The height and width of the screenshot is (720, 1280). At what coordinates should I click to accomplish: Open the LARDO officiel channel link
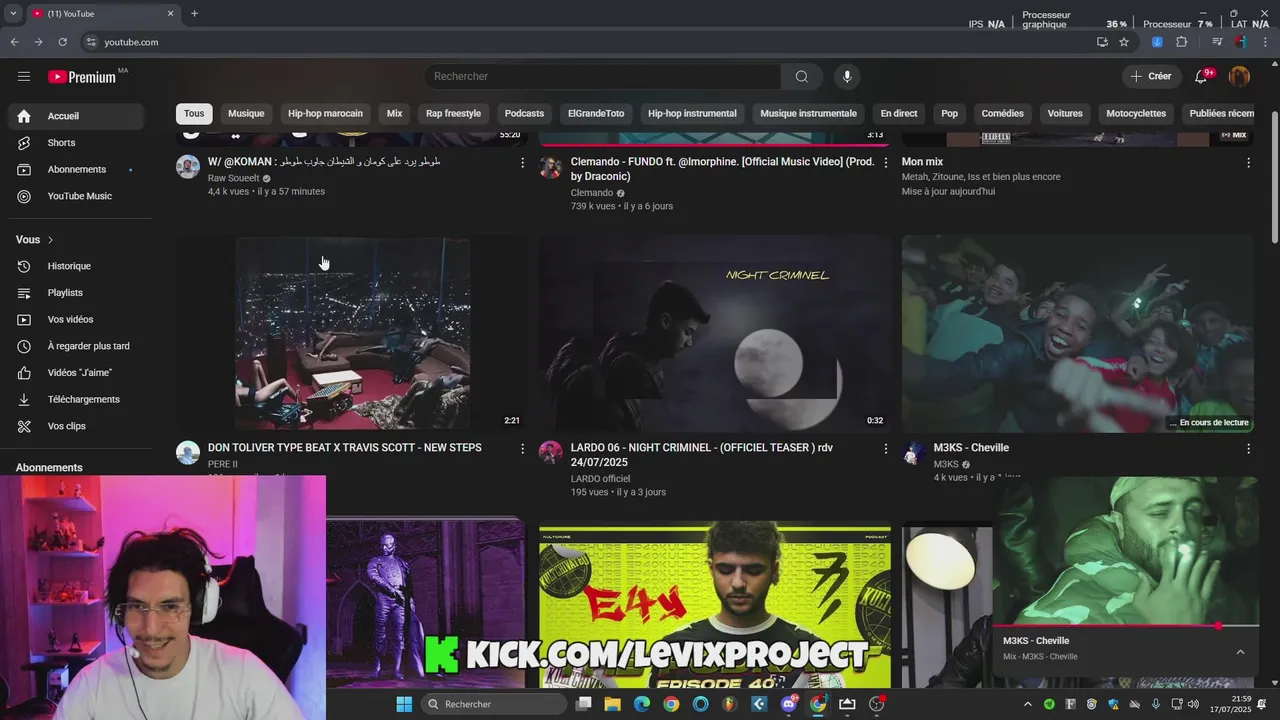pos(600,479)
